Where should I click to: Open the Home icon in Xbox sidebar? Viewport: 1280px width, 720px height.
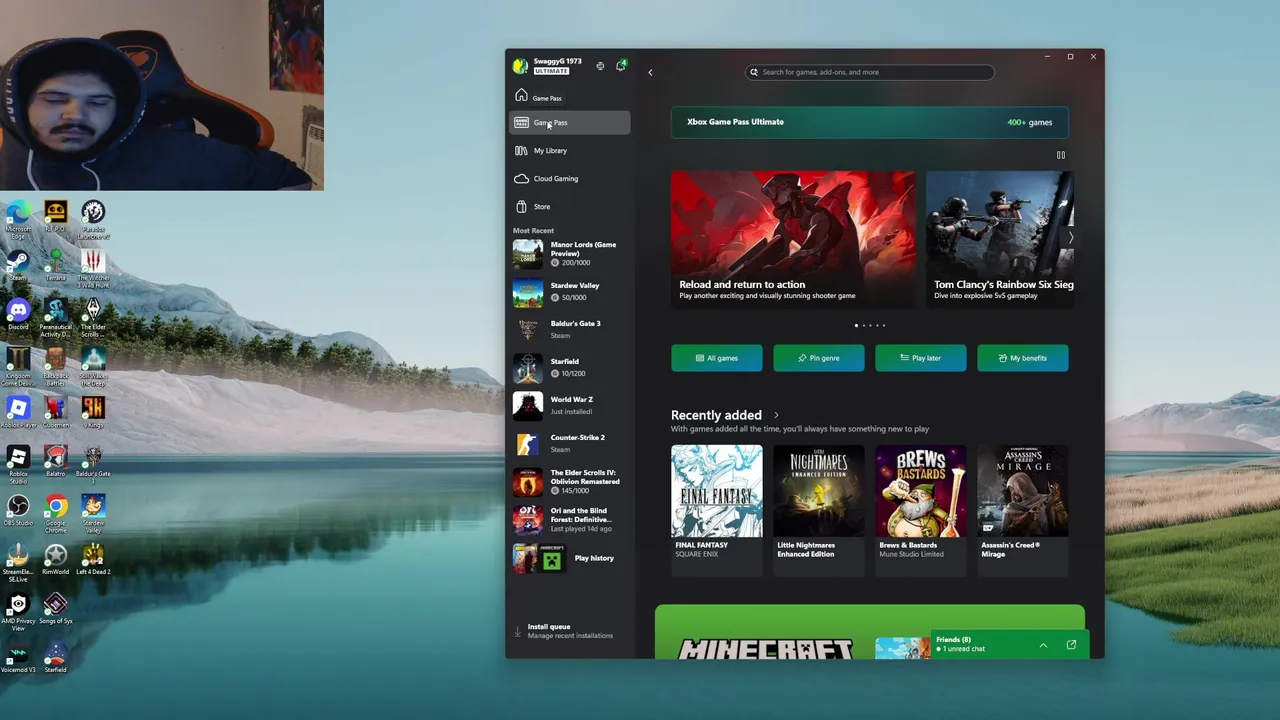[x=521, y=96]
